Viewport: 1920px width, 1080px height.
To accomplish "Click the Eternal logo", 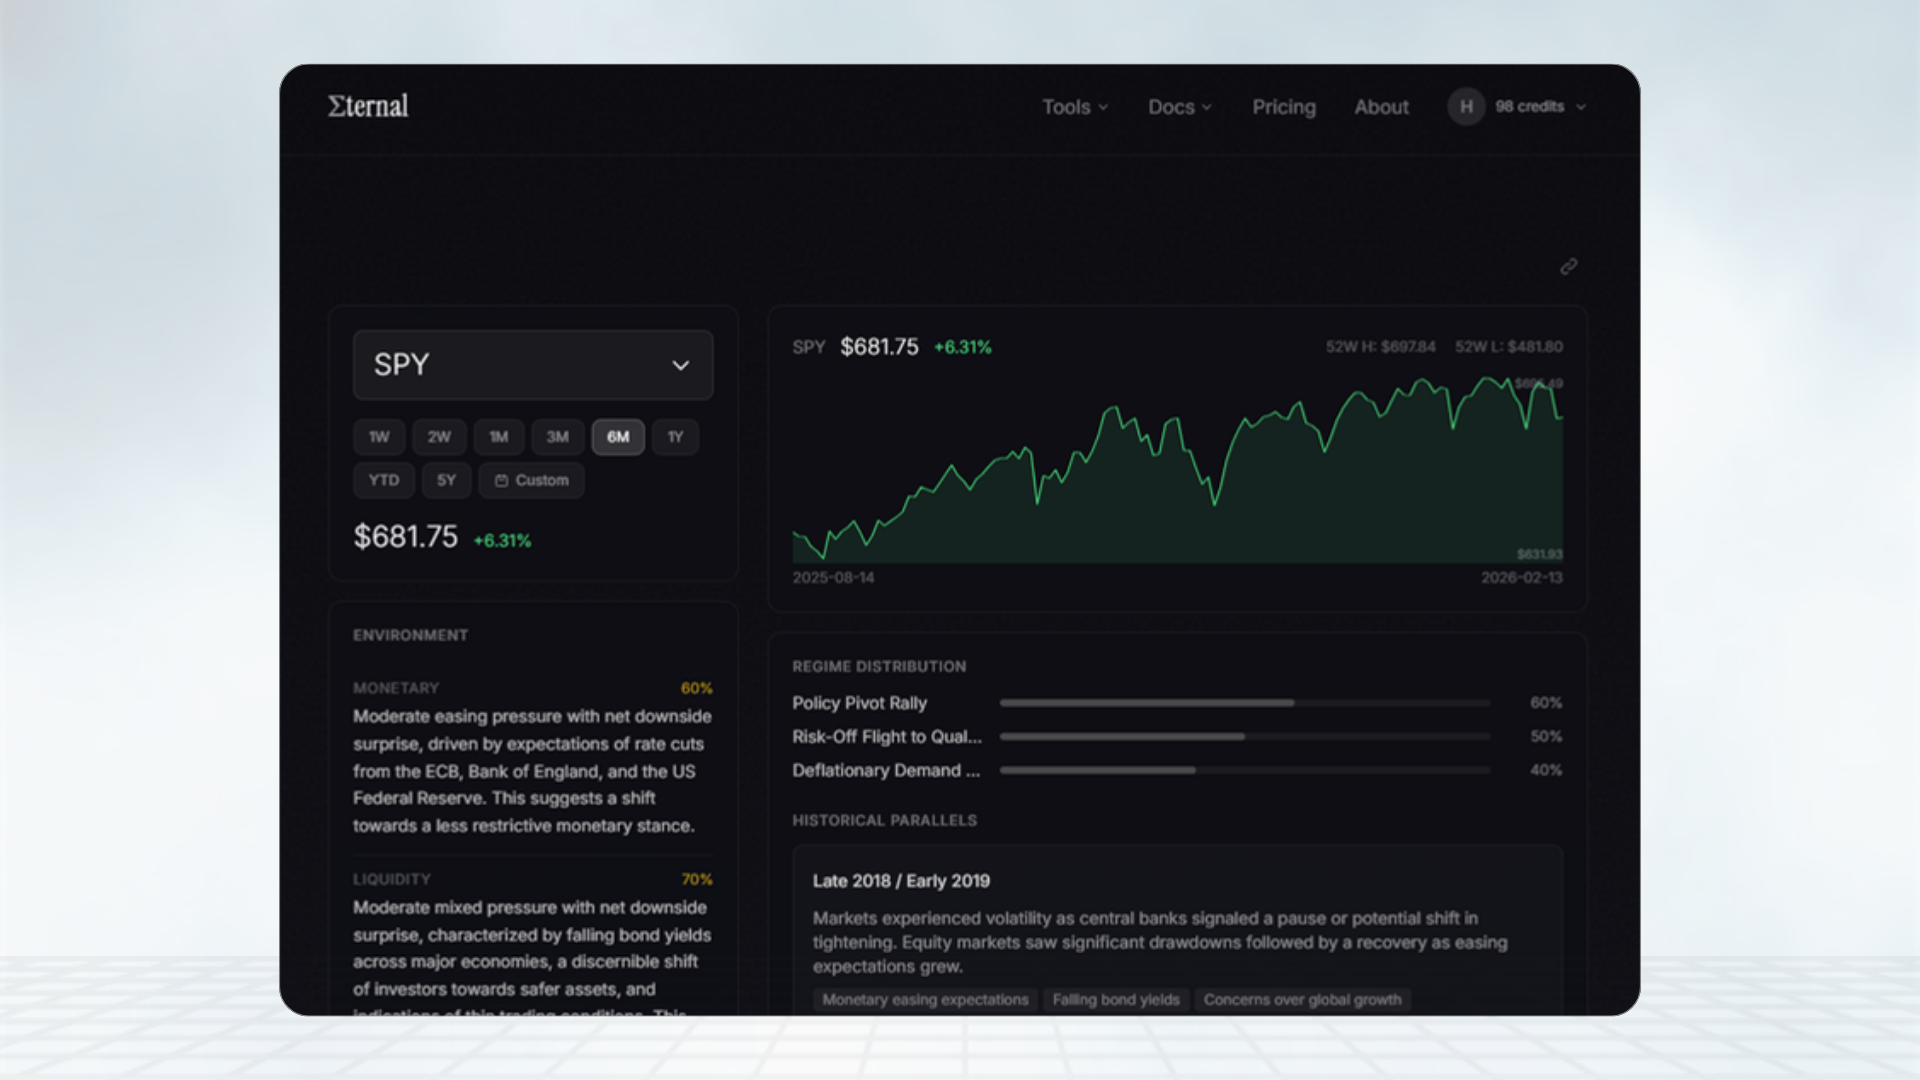I will pos(367,105).
